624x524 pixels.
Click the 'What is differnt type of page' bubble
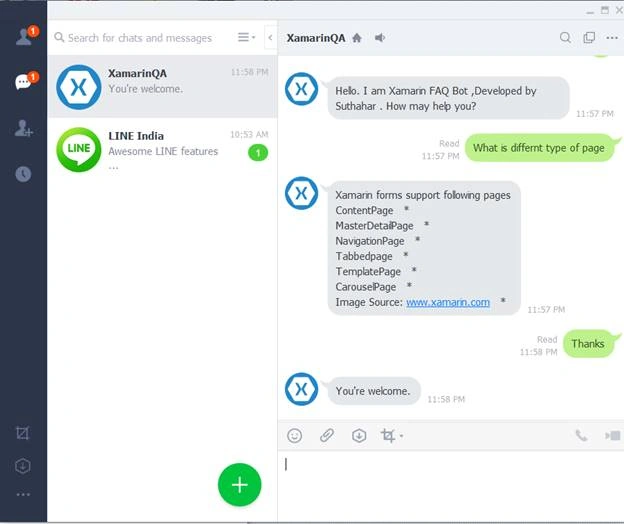pyautogui.click(x=542, y=148)
